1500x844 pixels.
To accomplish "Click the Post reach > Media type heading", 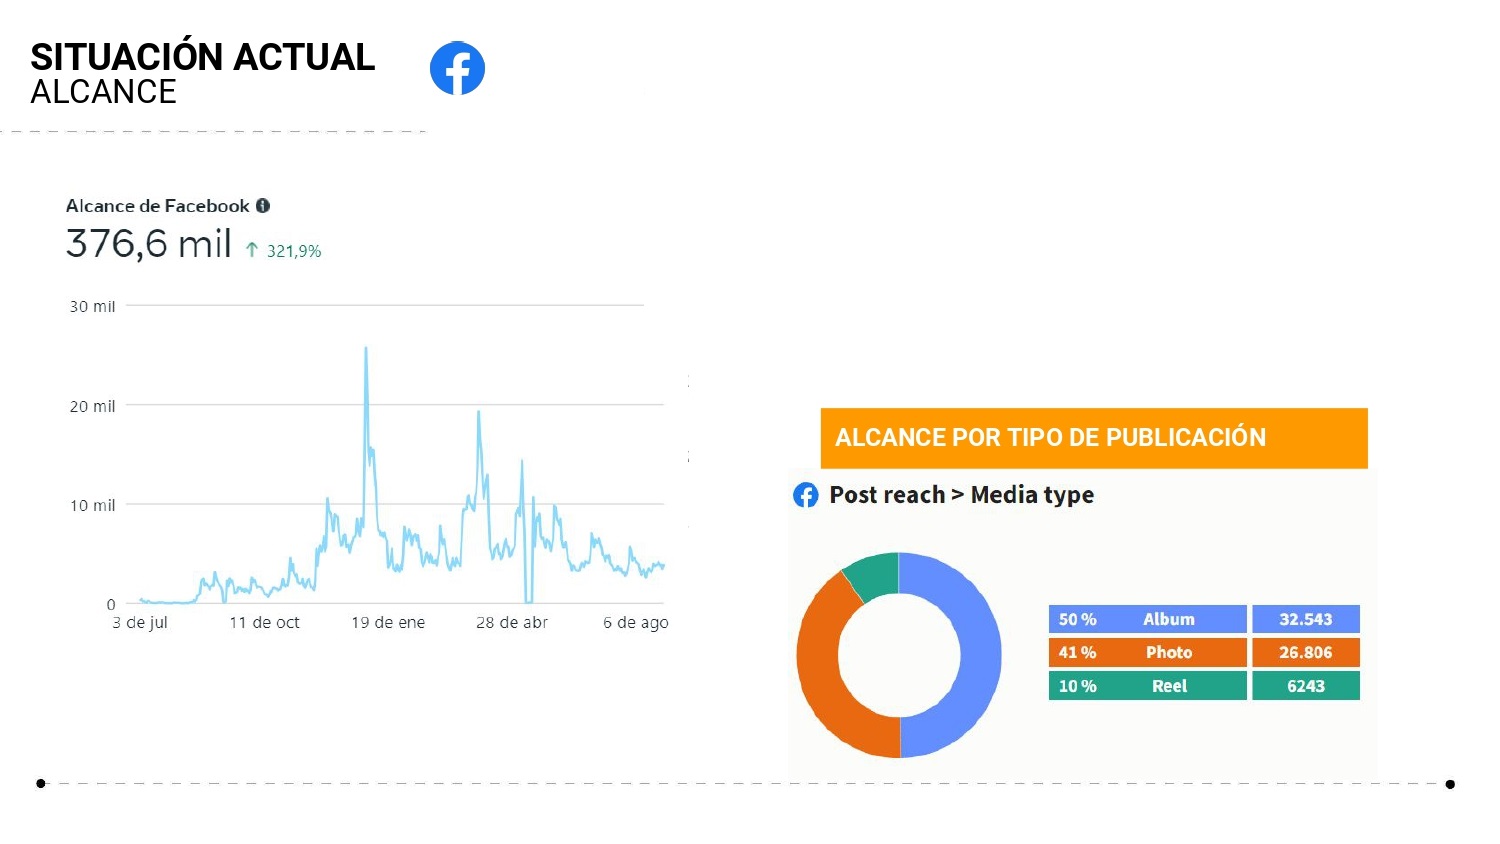I will point(961,495).
